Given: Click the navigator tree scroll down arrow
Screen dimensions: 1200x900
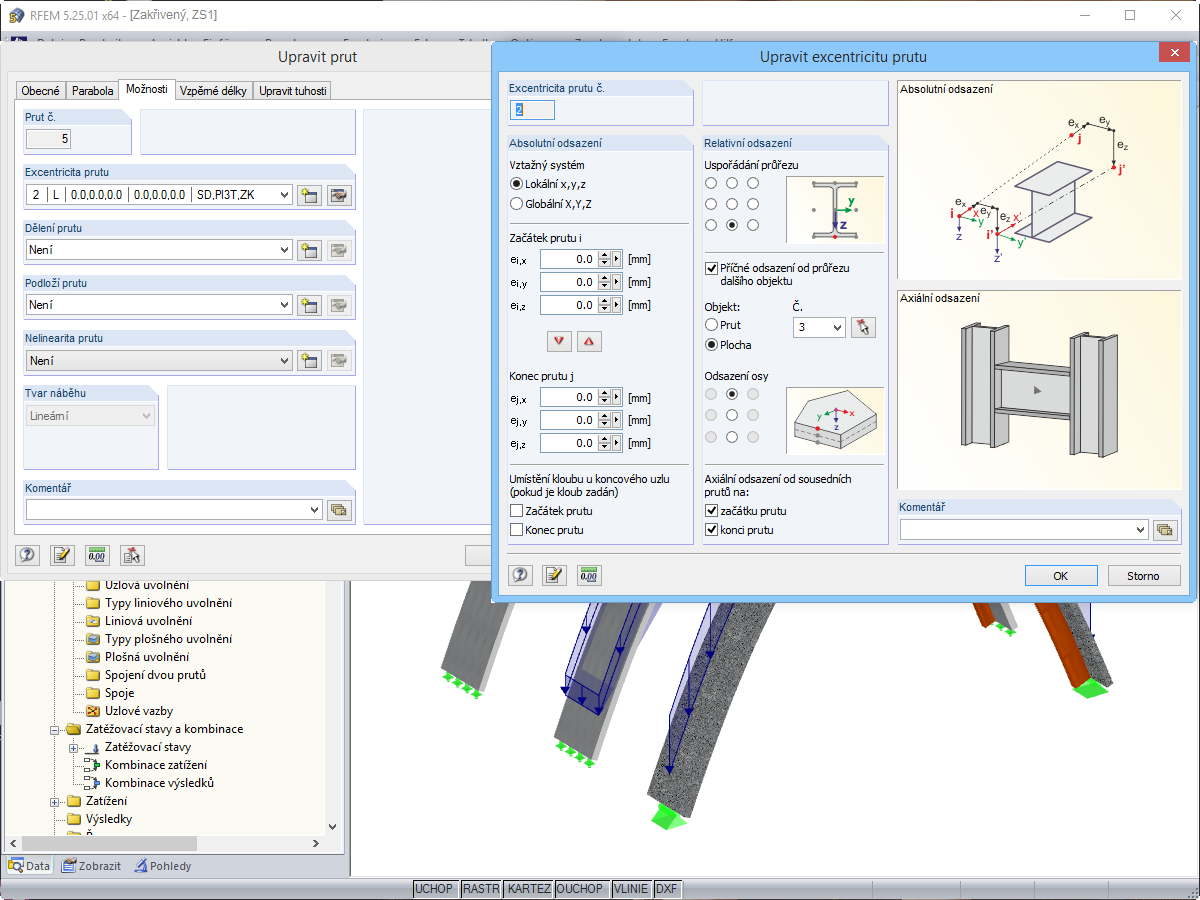Looking at the screenshot, I should pyautogui.click(x=334, y=827).
